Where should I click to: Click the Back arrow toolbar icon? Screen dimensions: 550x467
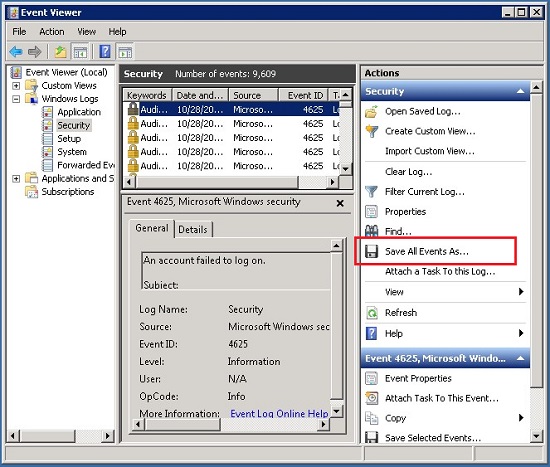pos(16,52)
